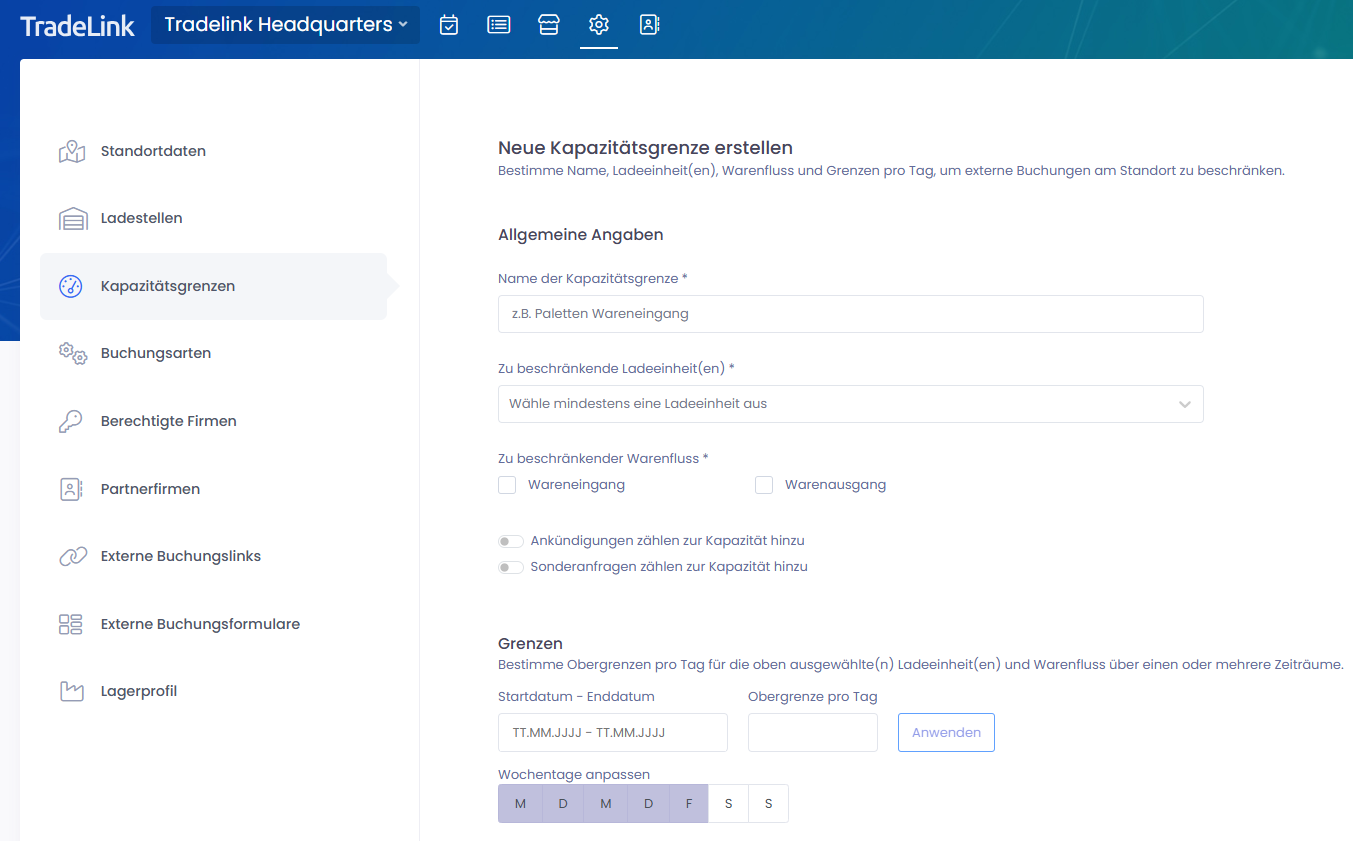1353x841 pixels.
Task: Check the Wareneingang checkbox
Action: (508, 485)
